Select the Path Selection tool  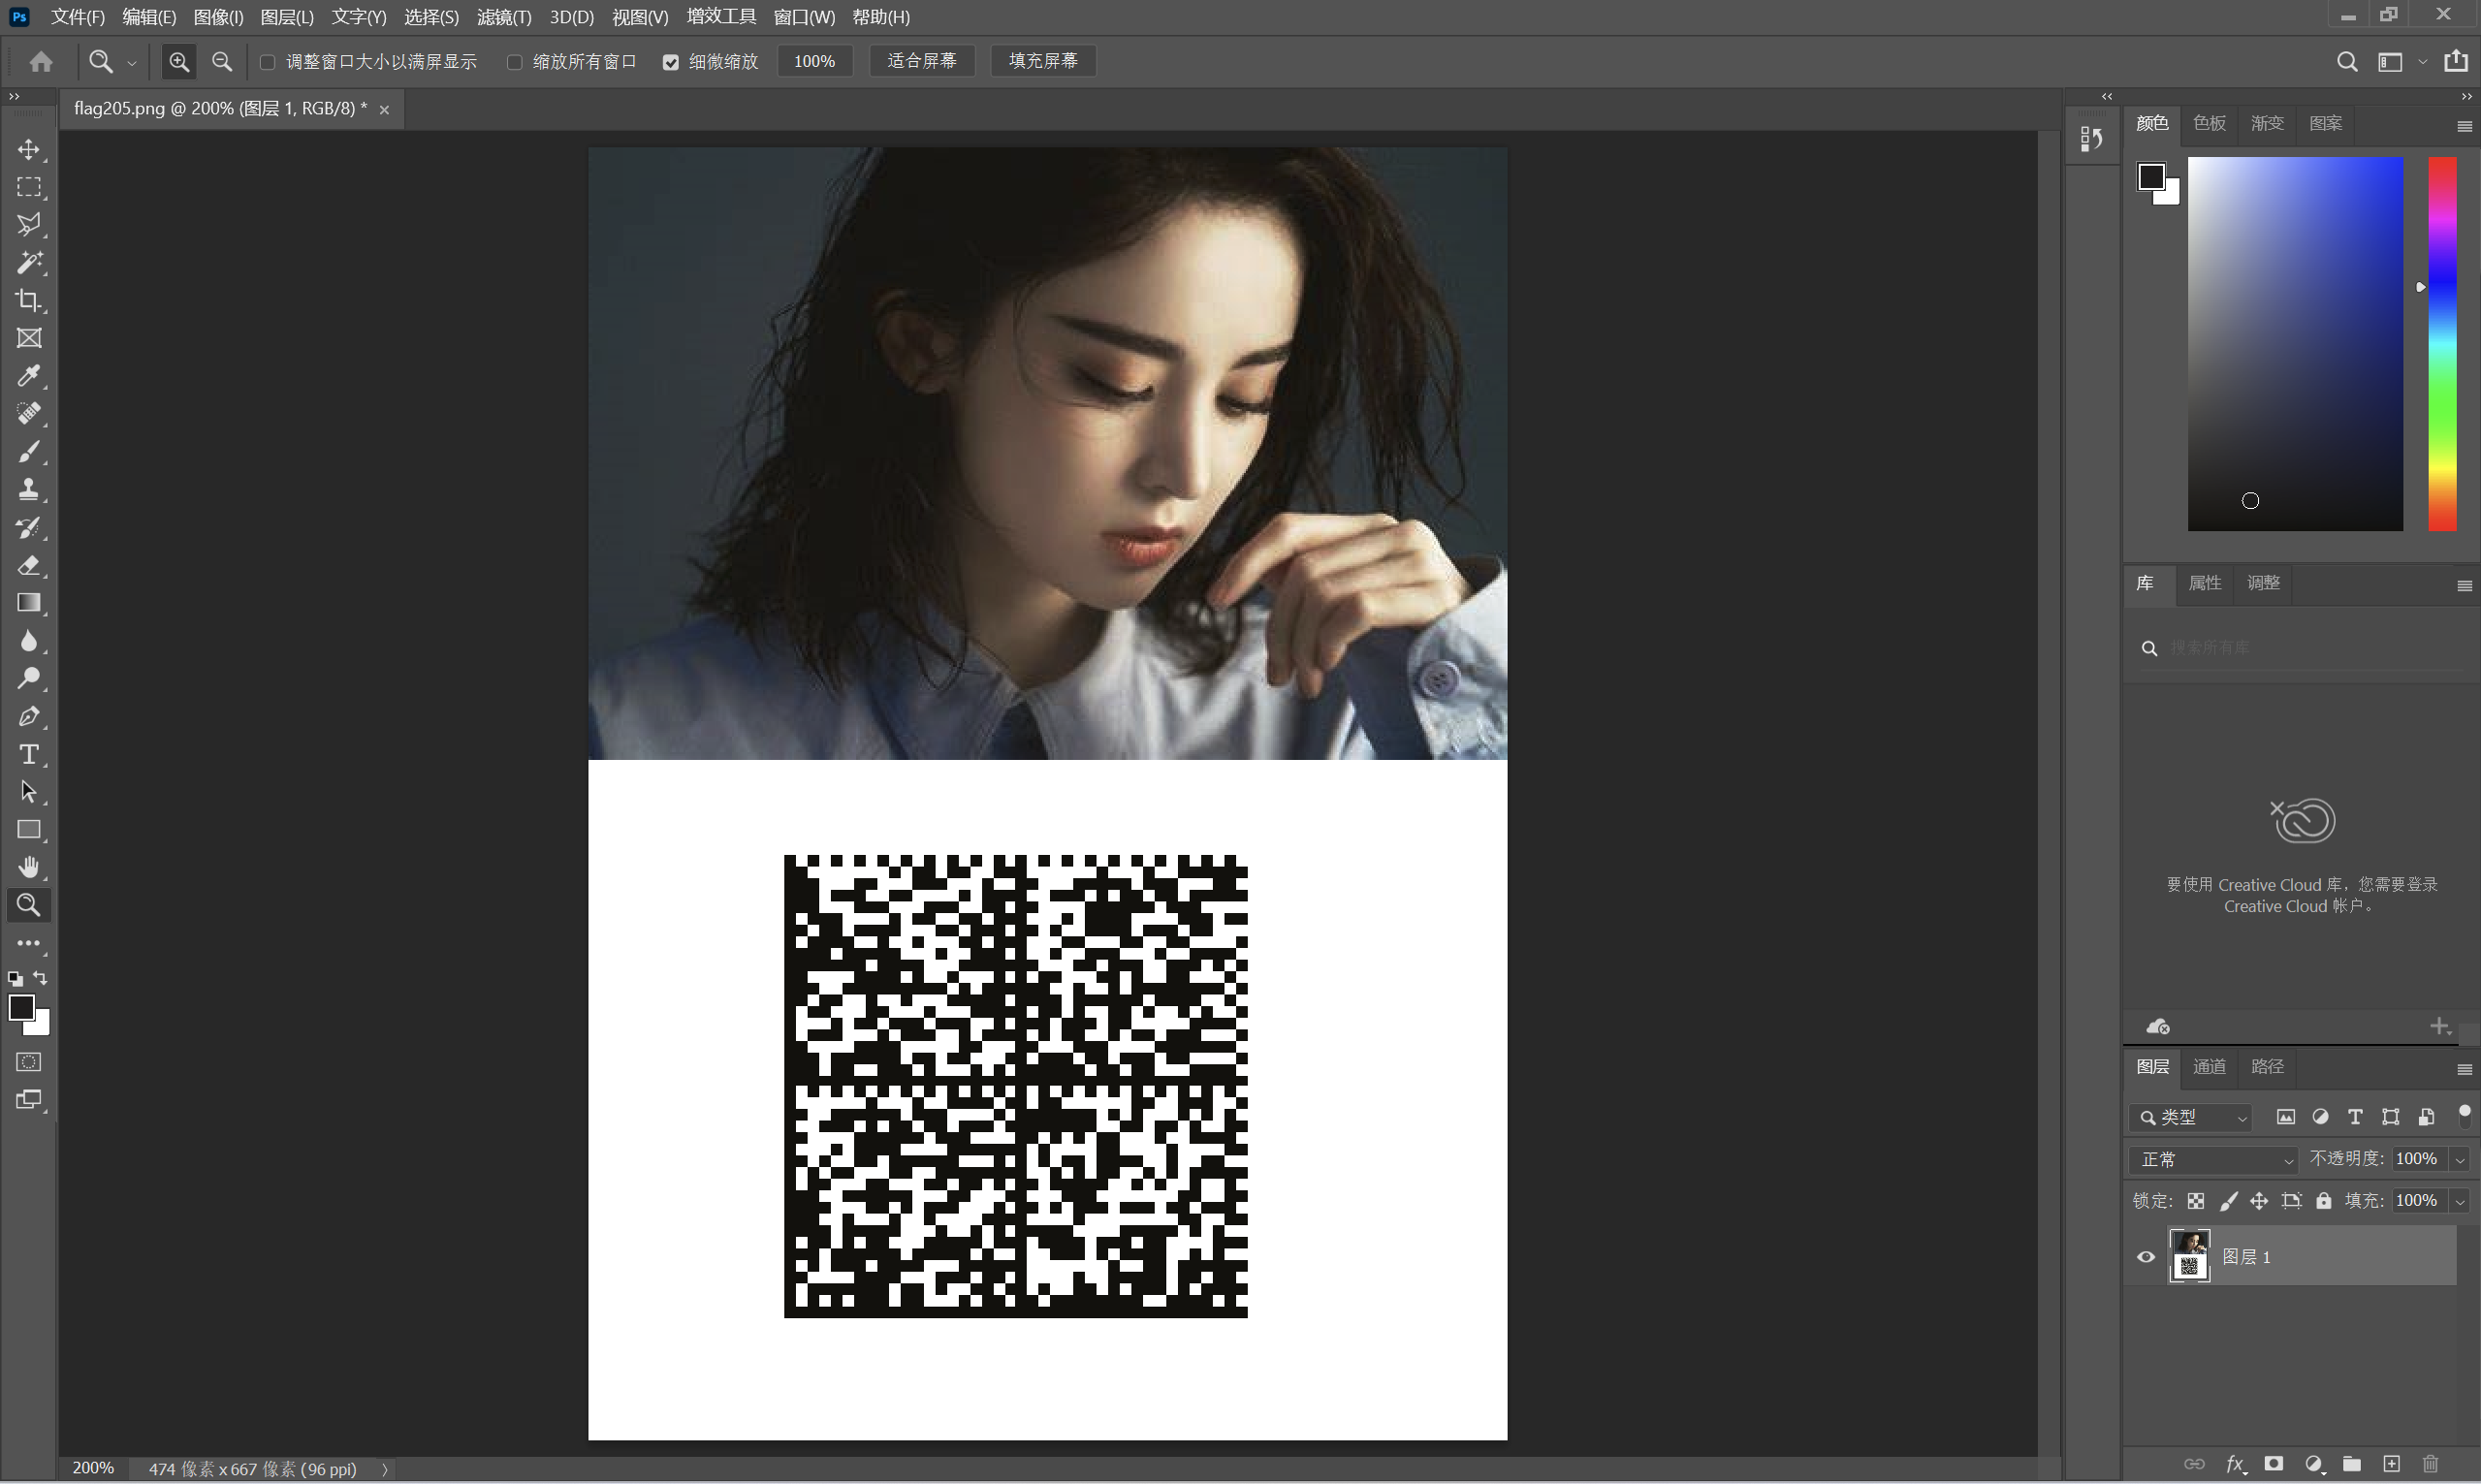tap(29, 792)
